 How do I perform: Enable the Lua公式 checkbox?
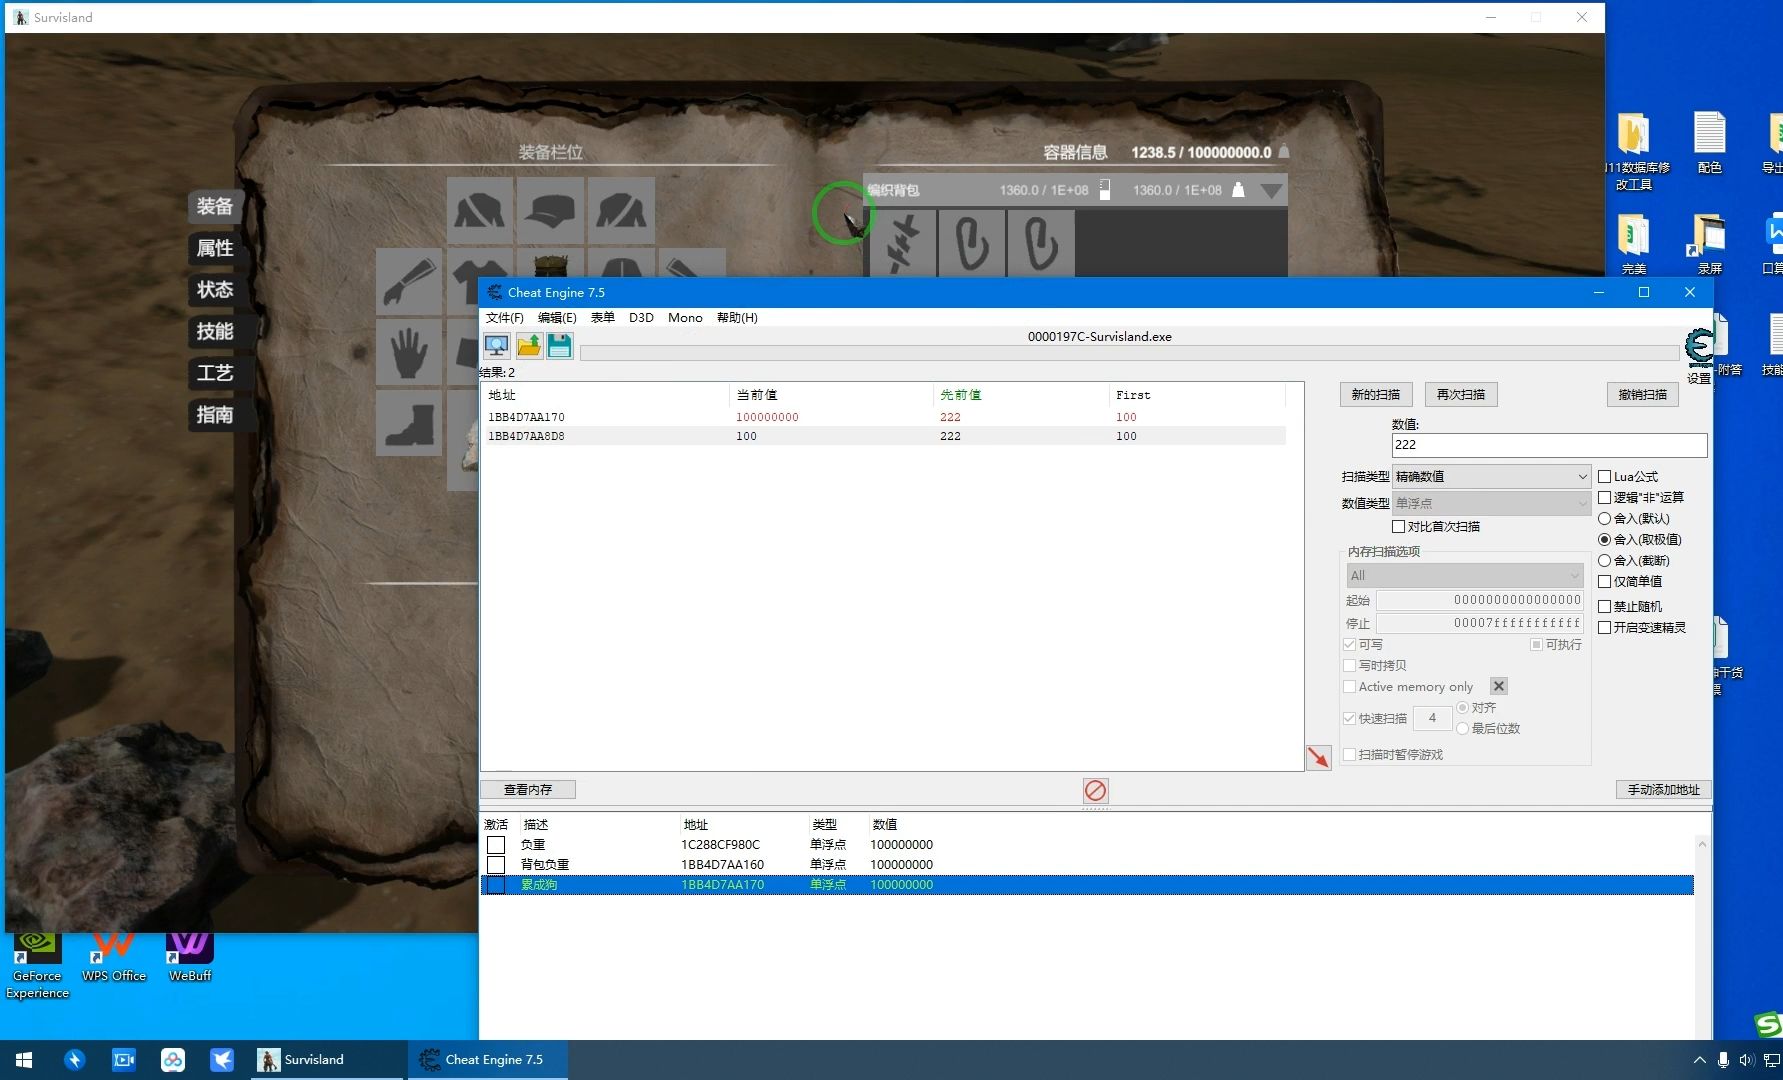tap(1604, 477)
